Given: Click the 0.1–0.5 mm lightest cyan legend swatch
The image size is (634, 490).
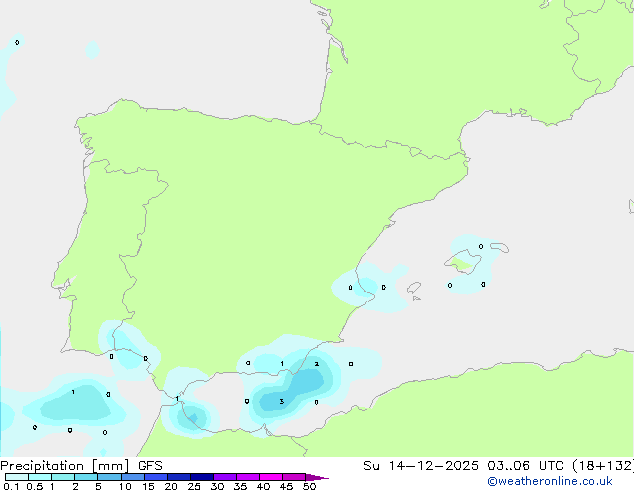Looking at the screenshot, I should coord(17,477).
